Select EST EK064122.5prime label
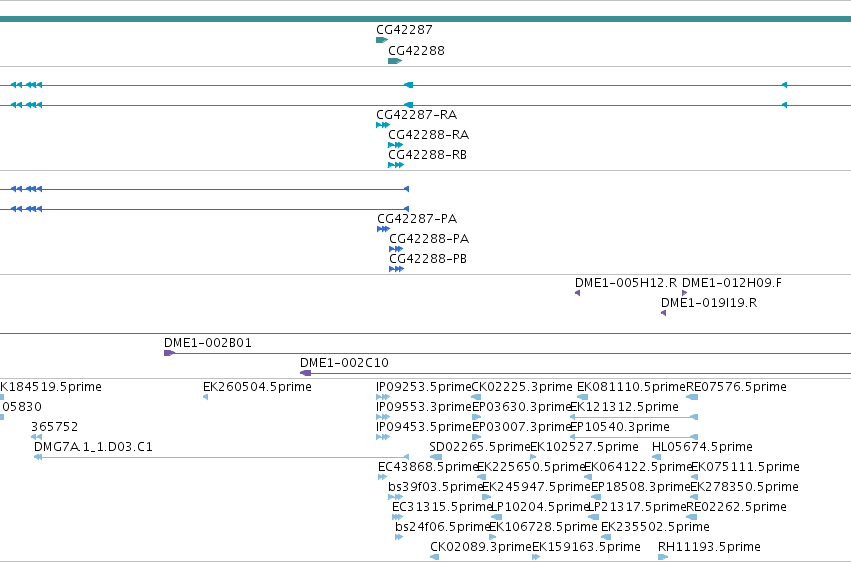Image resolution: width=851 pixels, height=562 pixels. pyautogui.click(x=638, y=467)
